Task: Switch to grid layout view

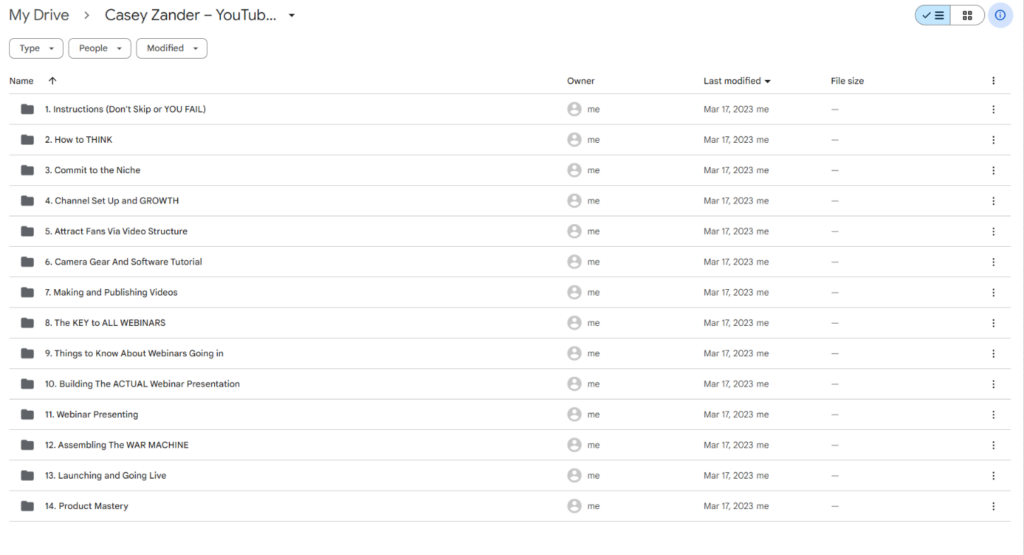Action: point(967,16)
